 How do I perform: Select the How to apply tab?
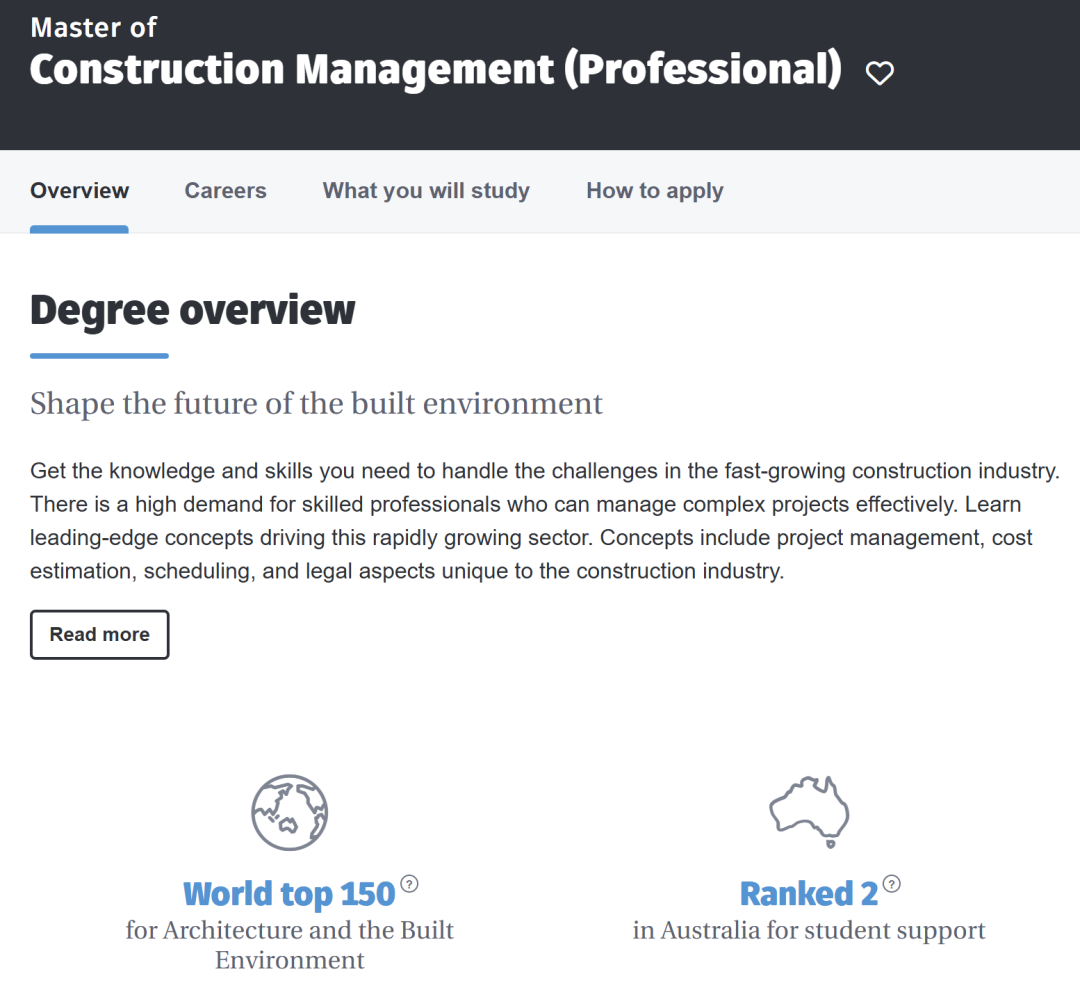click(655, 191)
